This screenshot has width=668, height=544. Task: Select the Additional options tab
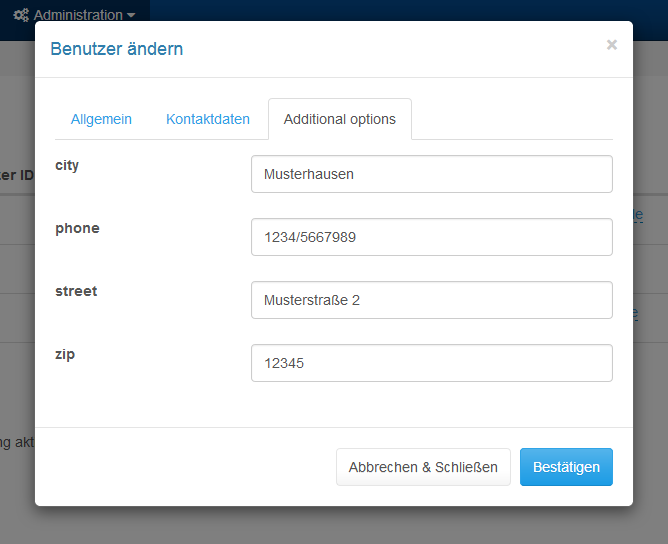pyautogui.click(x=339, y=119)
